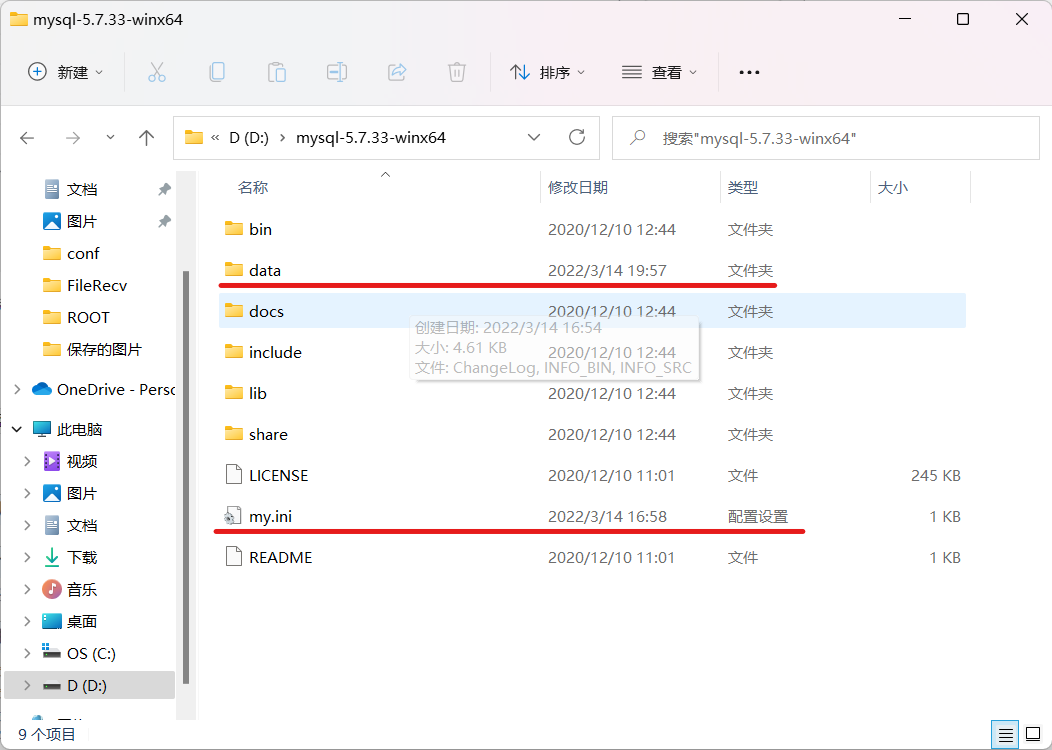Click the videos (视频) icon in sidebar
Screen dimensions: 1052x750
pos(52,461)
